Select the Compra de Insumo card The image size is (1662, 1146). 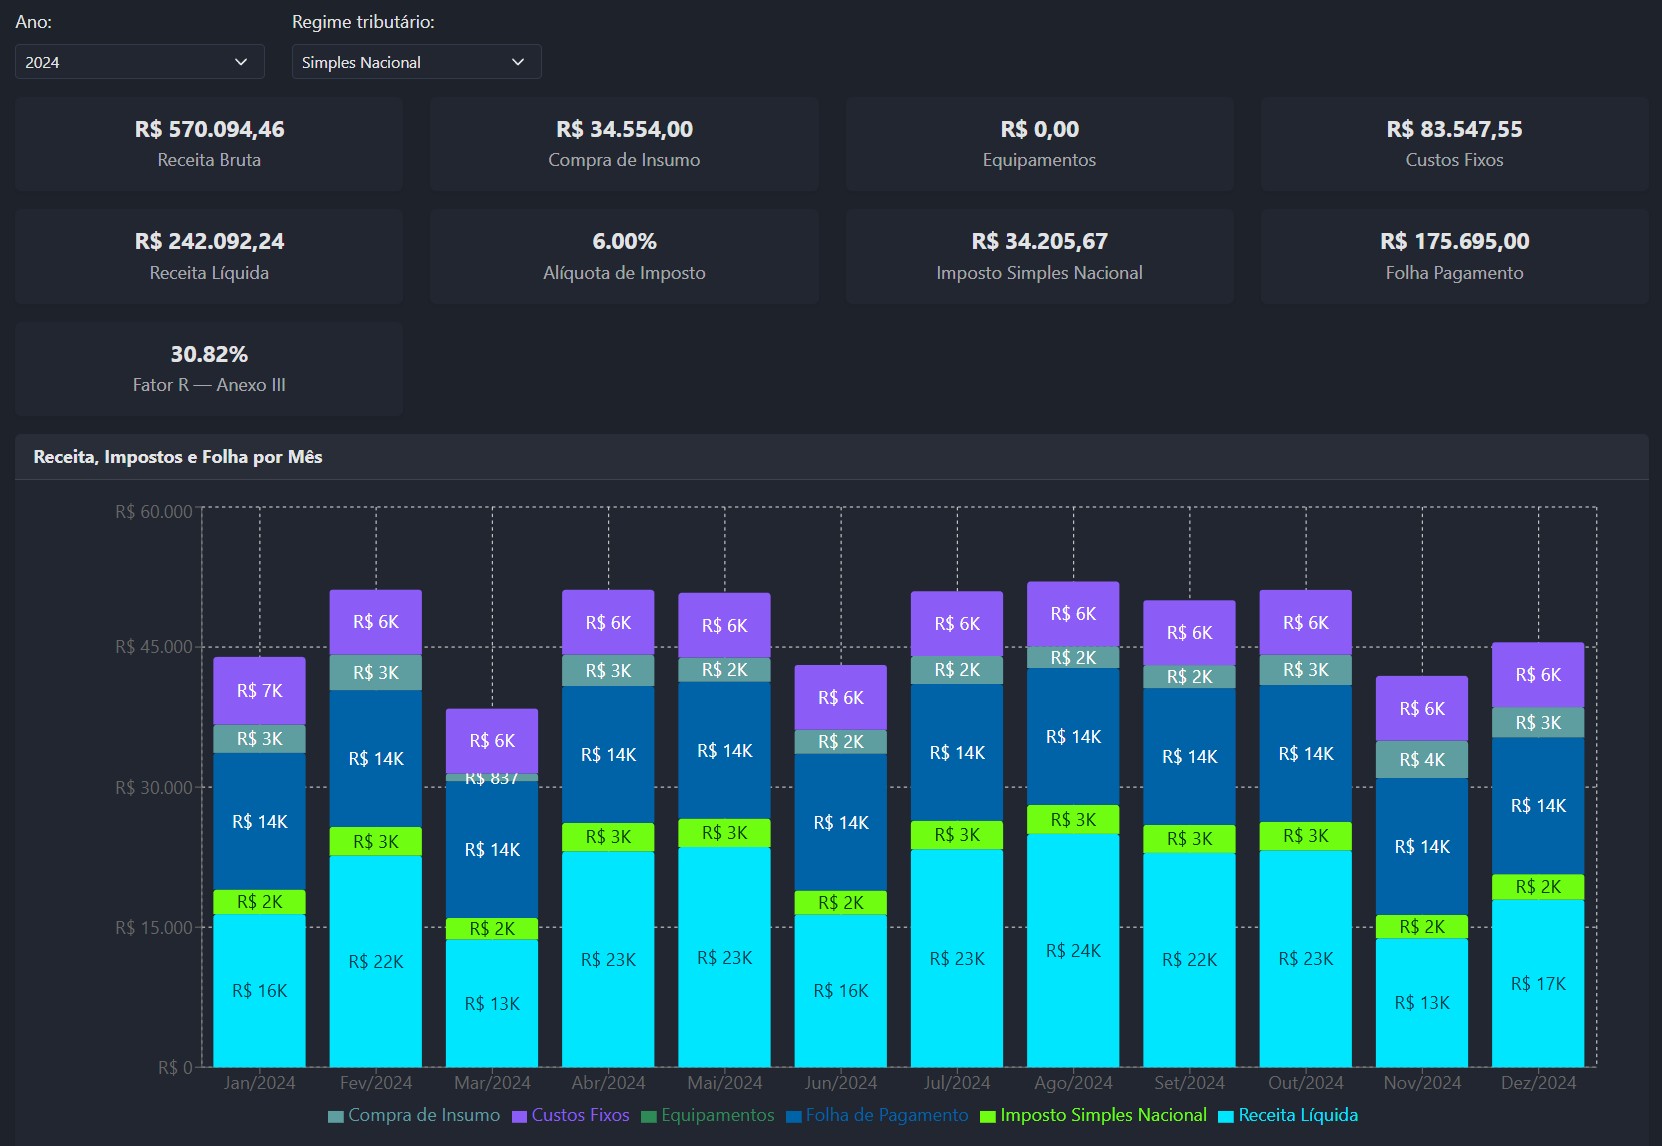click(x=624, y=144)
